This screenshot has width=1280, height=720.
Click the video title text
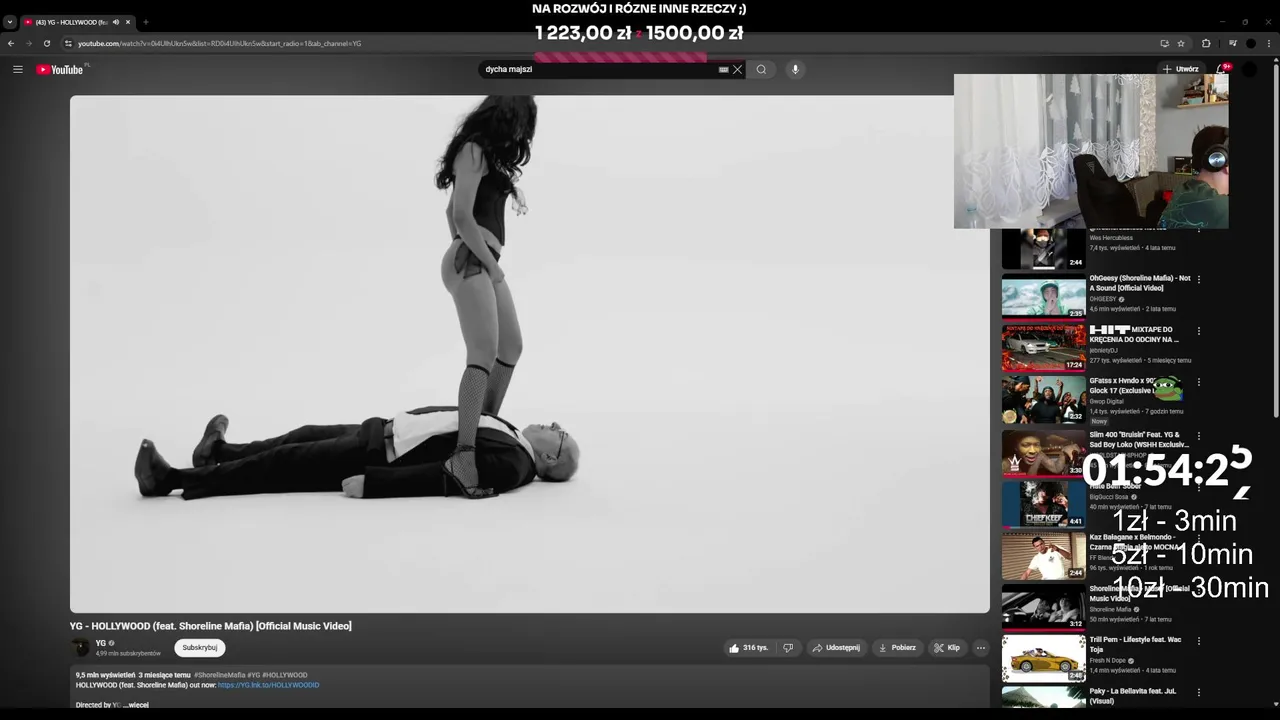click(x=210, y=626)
